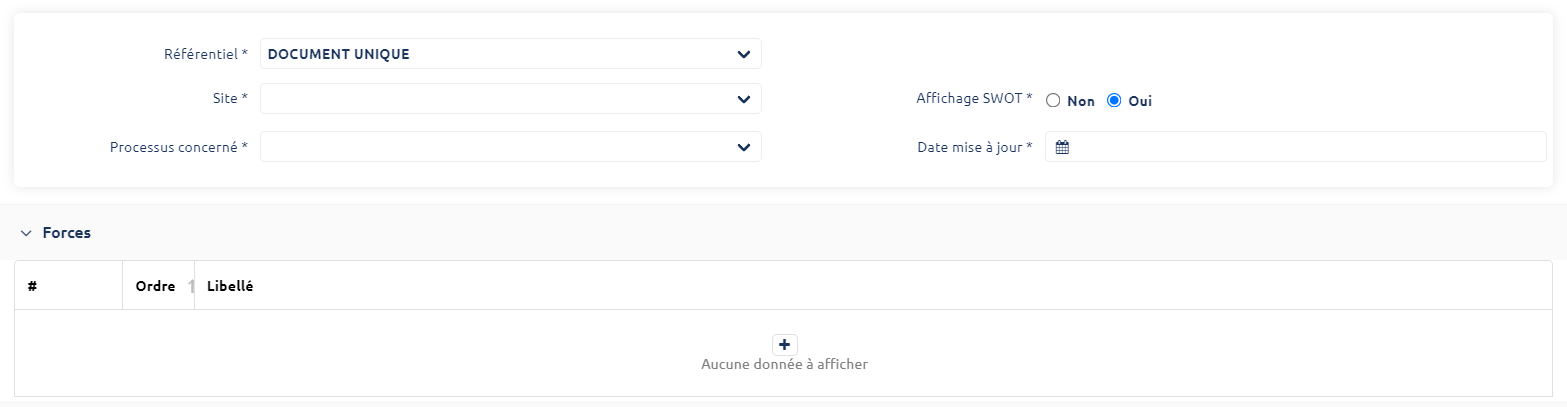Click the Site field chevron icon
Screen dimensions: 1567x407
[x=743, y=99]
